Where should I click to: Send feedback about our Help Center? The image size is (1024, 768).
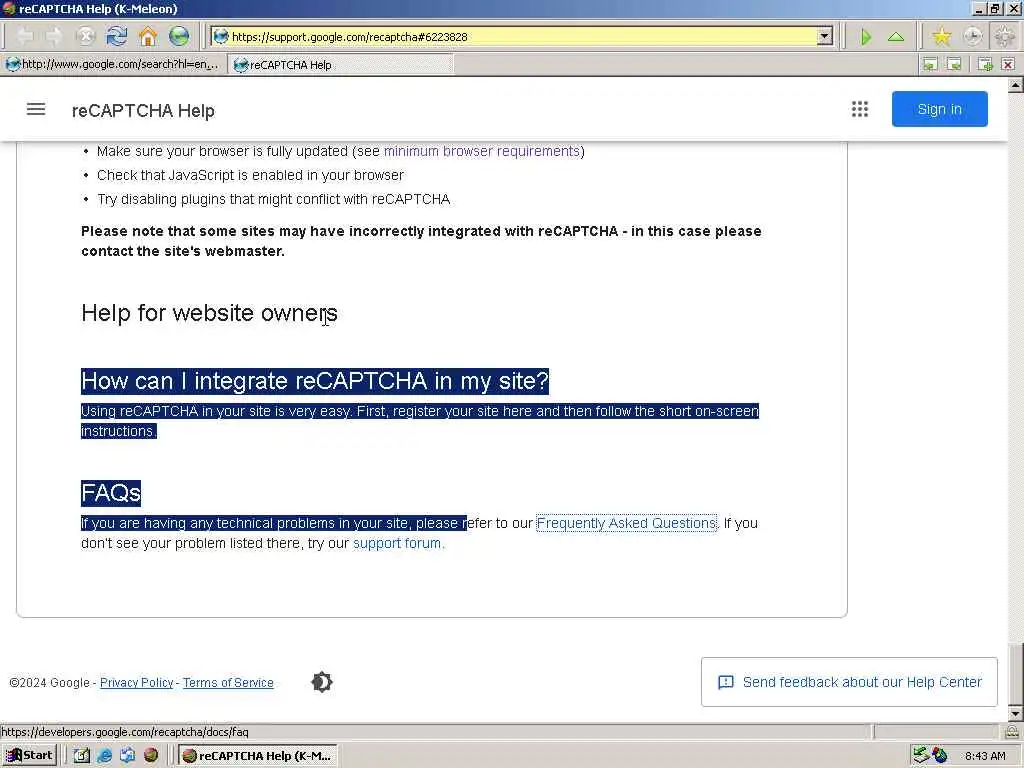(x=850, y=682)
